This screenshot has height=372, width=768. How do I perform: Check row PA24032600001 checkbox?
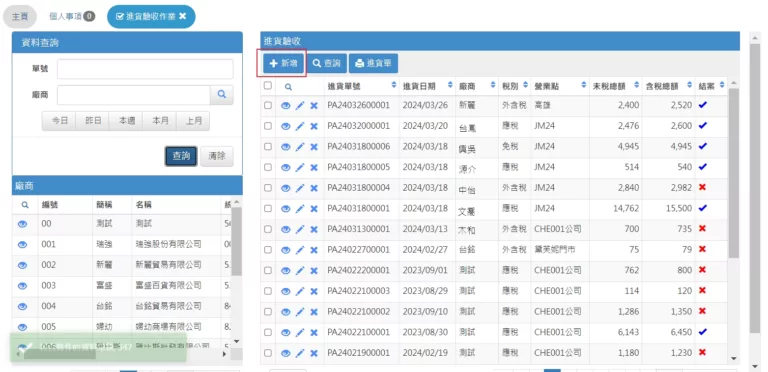[267, 105]
